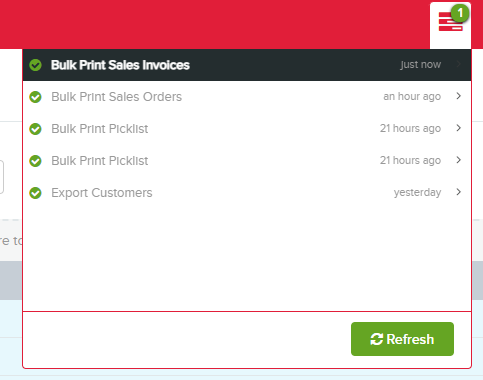Open the Export Customers entry
This screenshot has width=483, height=380.
point(247,193)
